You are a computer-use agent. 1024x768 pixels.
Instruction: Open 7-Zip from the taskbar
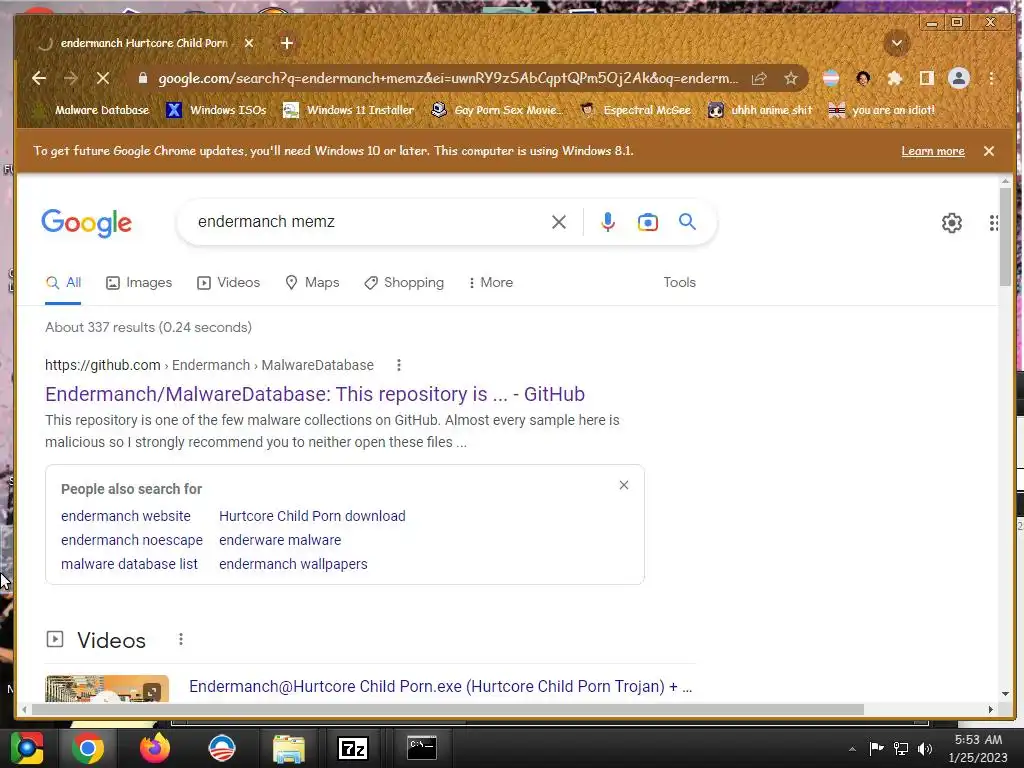tap(353, 748)
